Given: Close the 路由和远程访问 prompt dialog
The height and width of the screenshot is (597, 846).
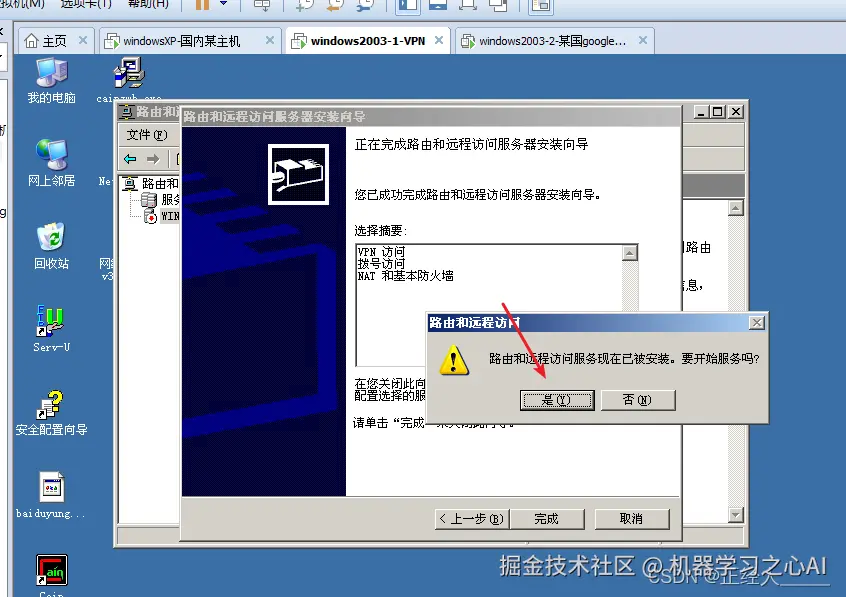Looking at the screenshot, I should point(756,323).
